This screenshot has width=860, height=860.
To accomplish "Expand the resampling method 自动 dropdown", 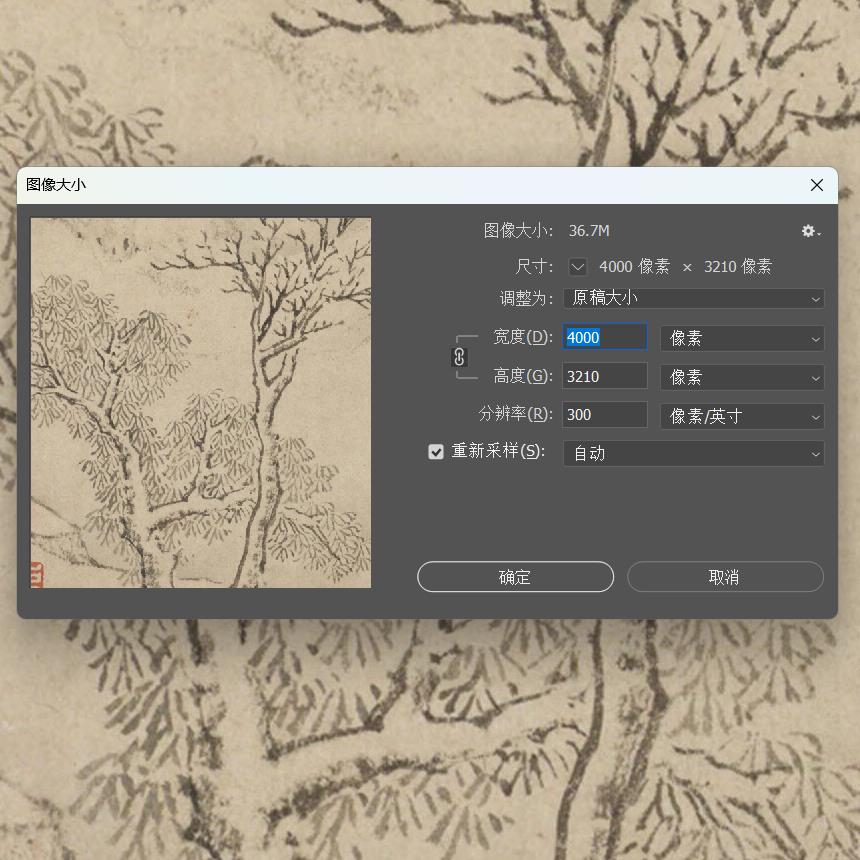I will pyautogui.click(x=693, y=454).
